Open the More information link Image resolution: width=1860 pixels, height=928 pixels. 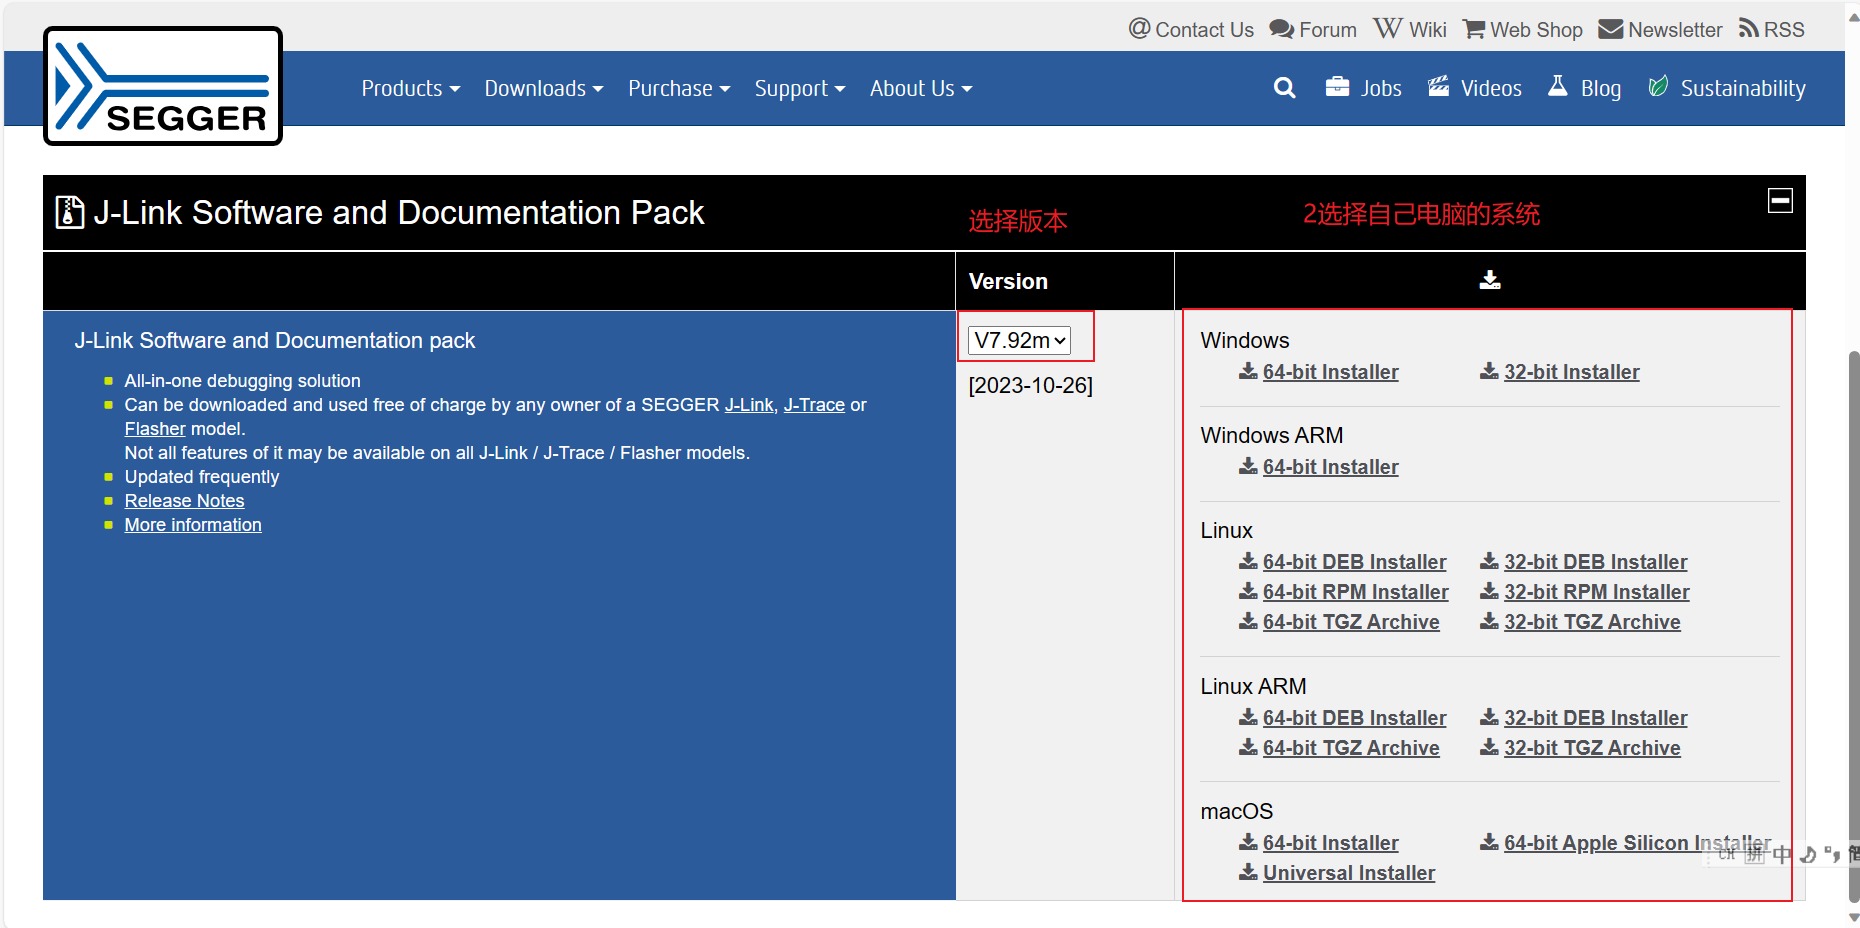pyautogui.click(x=193, y=525)
